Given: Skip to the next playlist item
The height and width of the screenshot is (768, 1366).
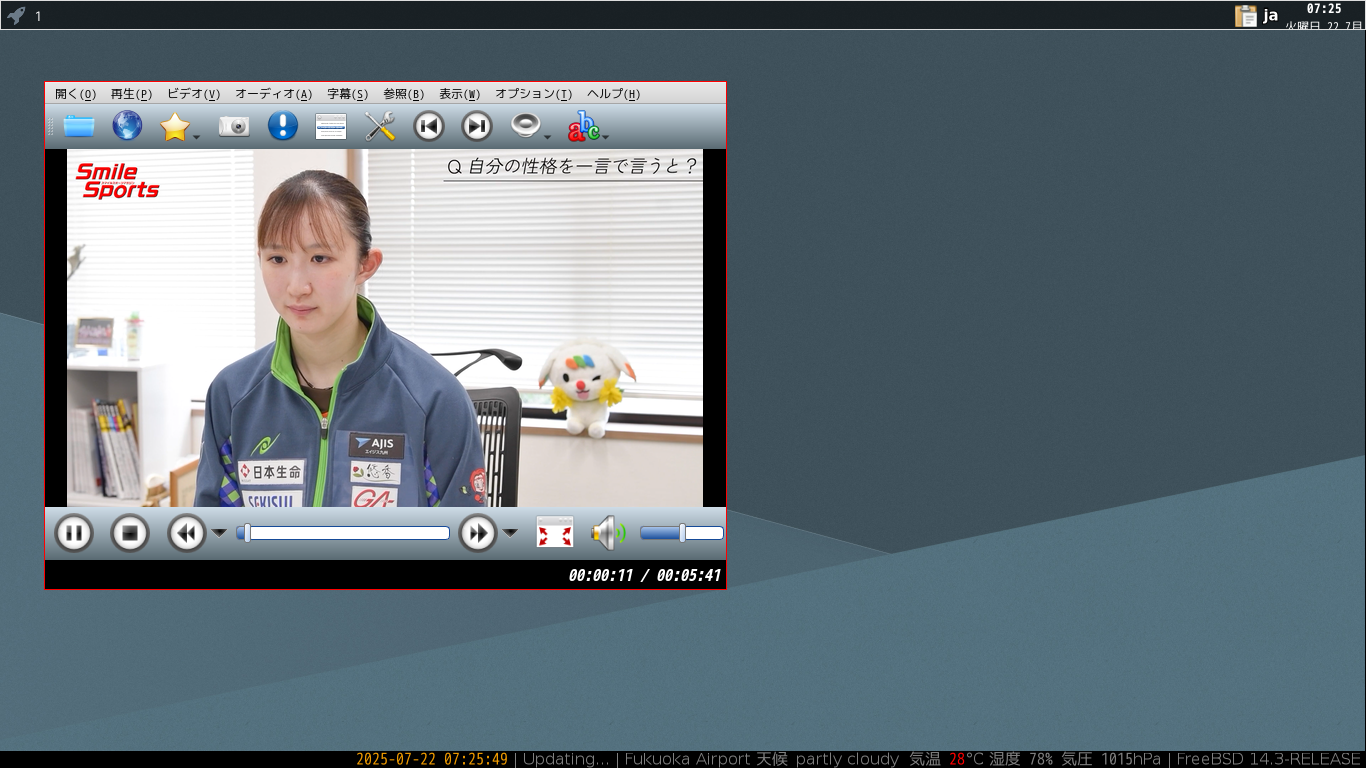Looking at the screenshot, I should [477, 126].
